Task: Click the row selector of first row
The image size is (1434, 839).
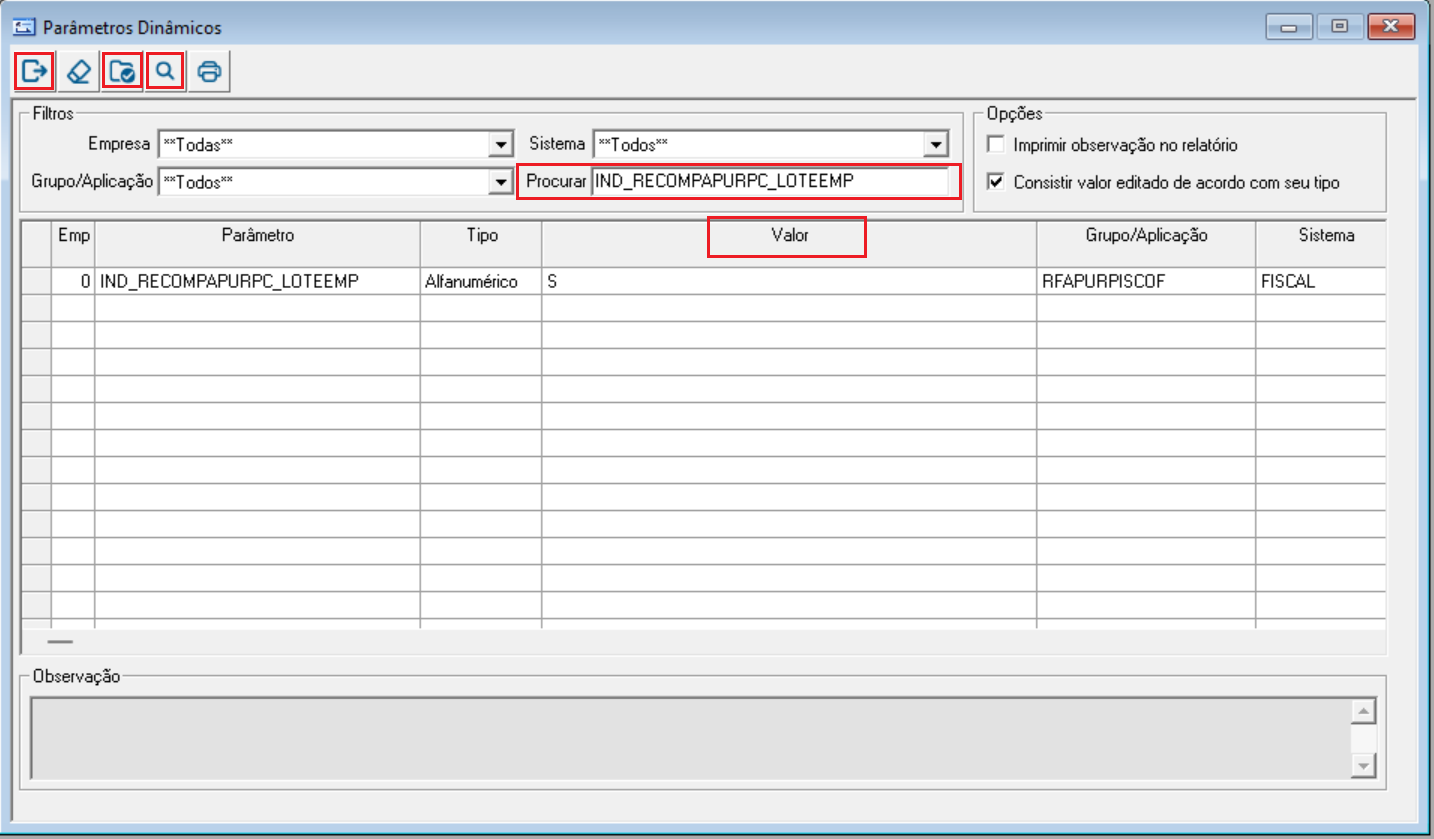Action: click(37, 282)
